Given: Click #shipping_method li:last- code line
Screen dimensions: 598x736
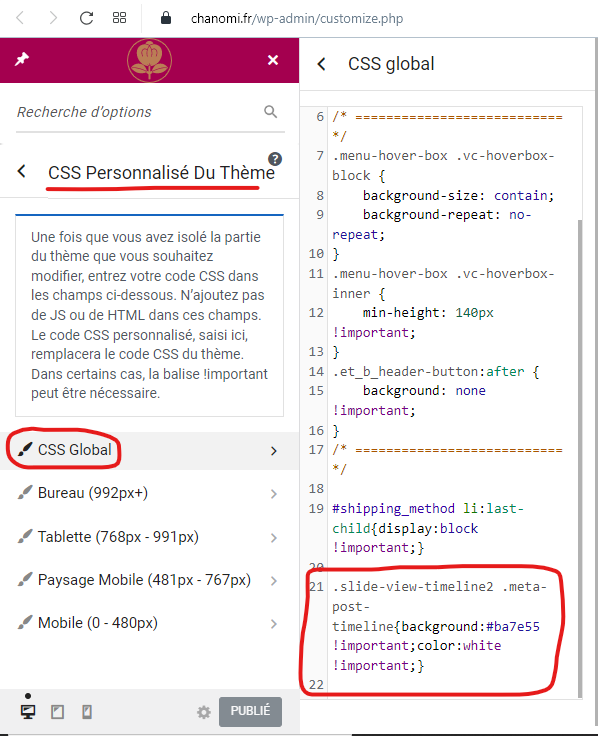Looking at the screenshot, I should pyautogui.click(x=428, y=509).
